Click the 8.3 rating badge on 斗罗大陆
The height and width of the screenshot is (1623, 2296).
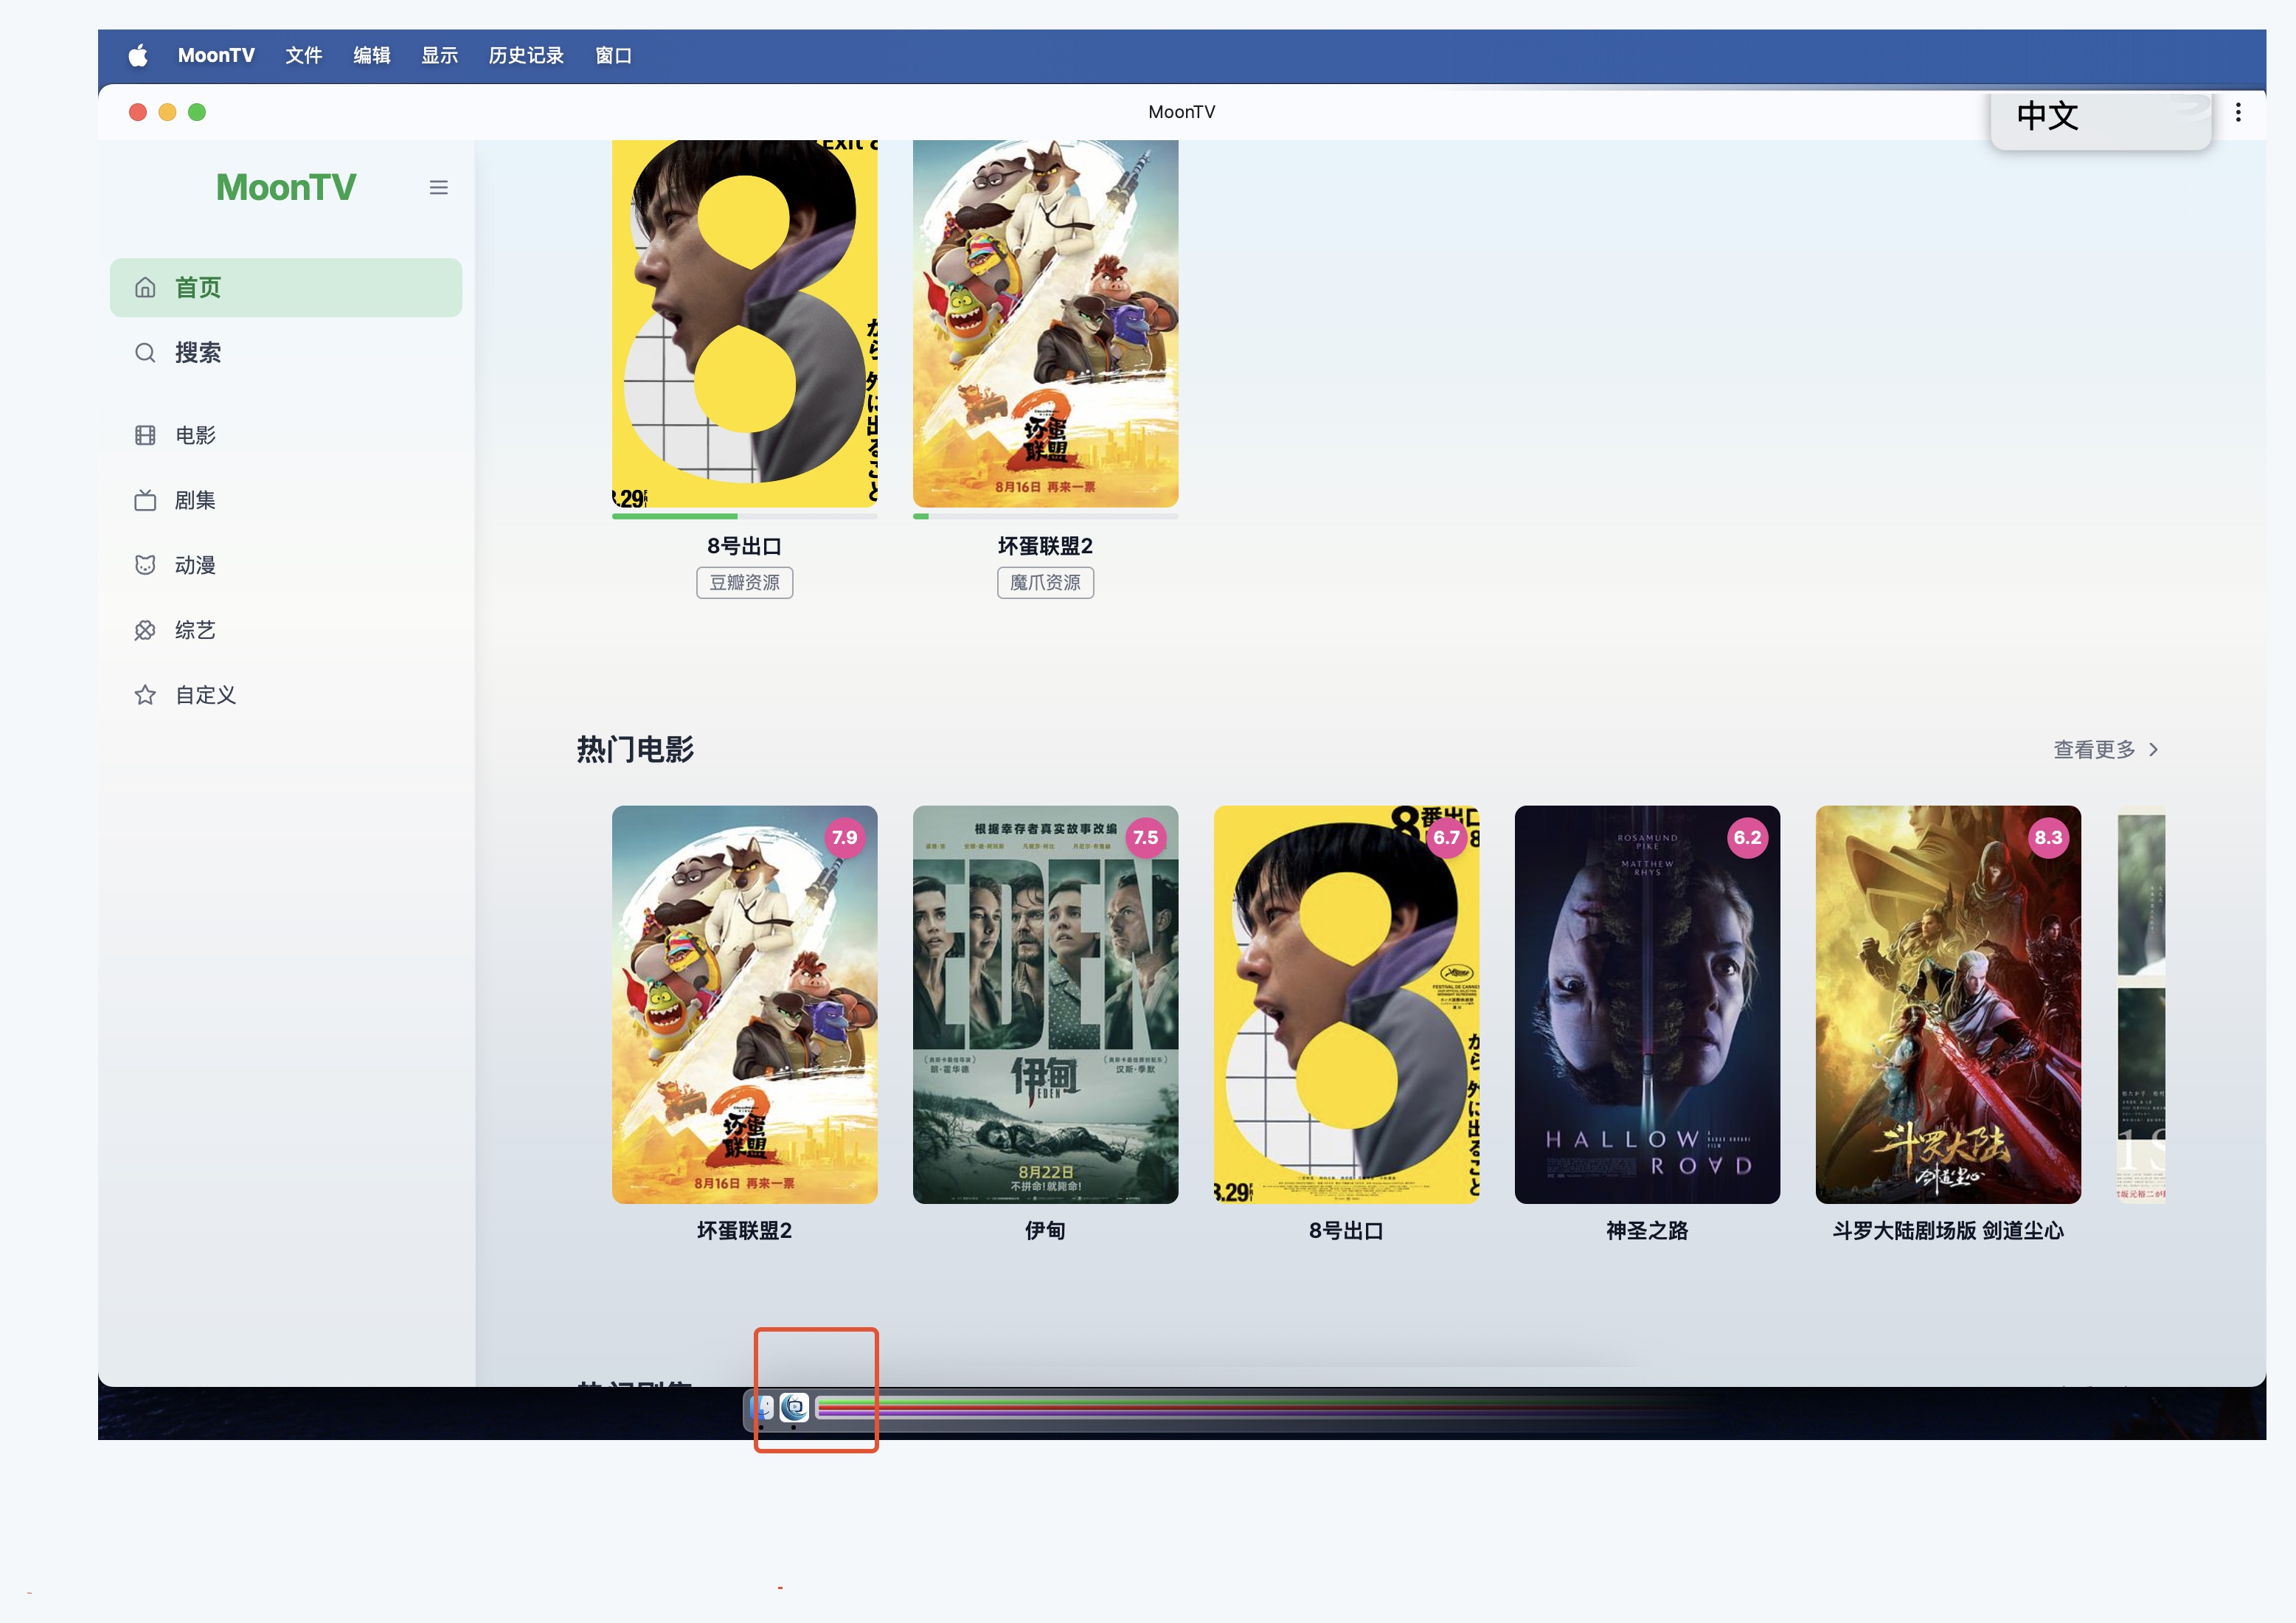click(x=2049, y=838)
